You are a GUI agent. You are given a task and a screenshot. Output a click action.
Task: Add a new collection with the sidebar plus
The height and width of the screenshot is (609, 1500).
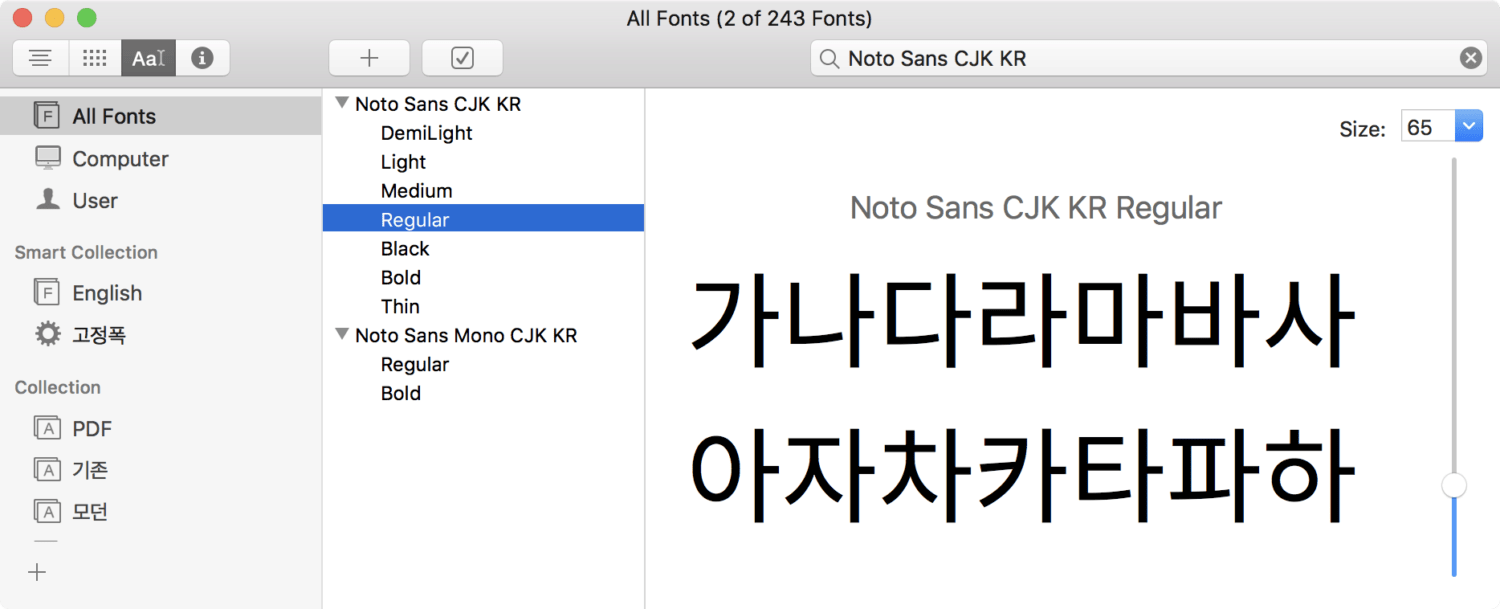coord(37,572)
